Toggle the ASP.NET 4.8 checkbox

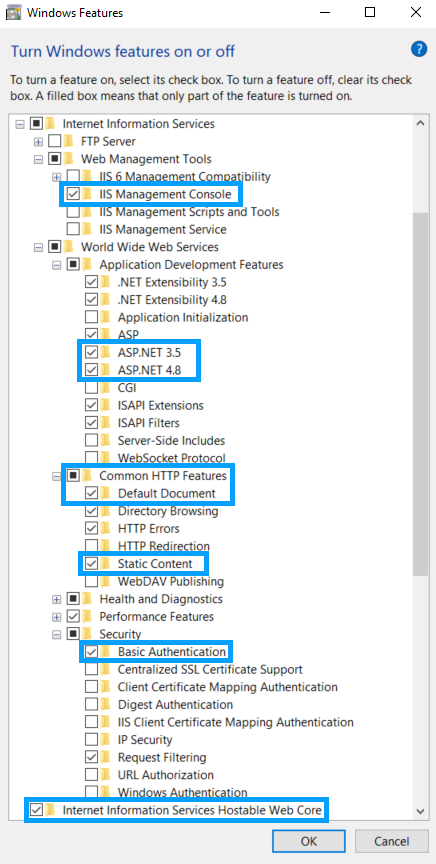coord(91,370)
